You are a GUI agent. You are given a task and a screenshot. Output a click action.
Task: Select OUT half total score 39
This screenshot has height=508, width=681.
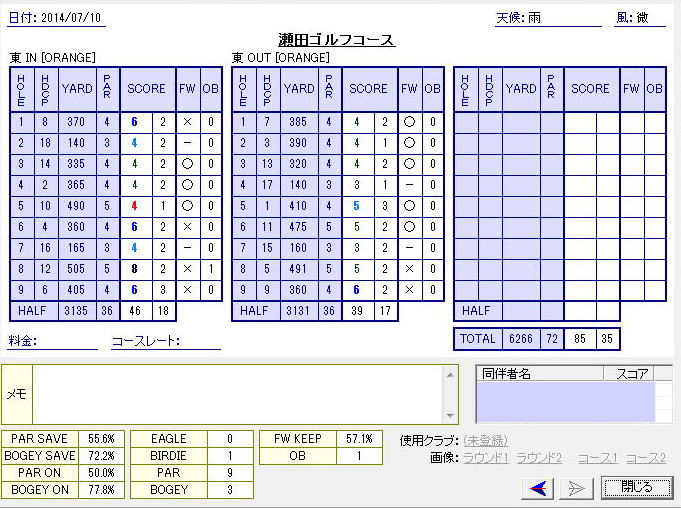coord(358,311)
